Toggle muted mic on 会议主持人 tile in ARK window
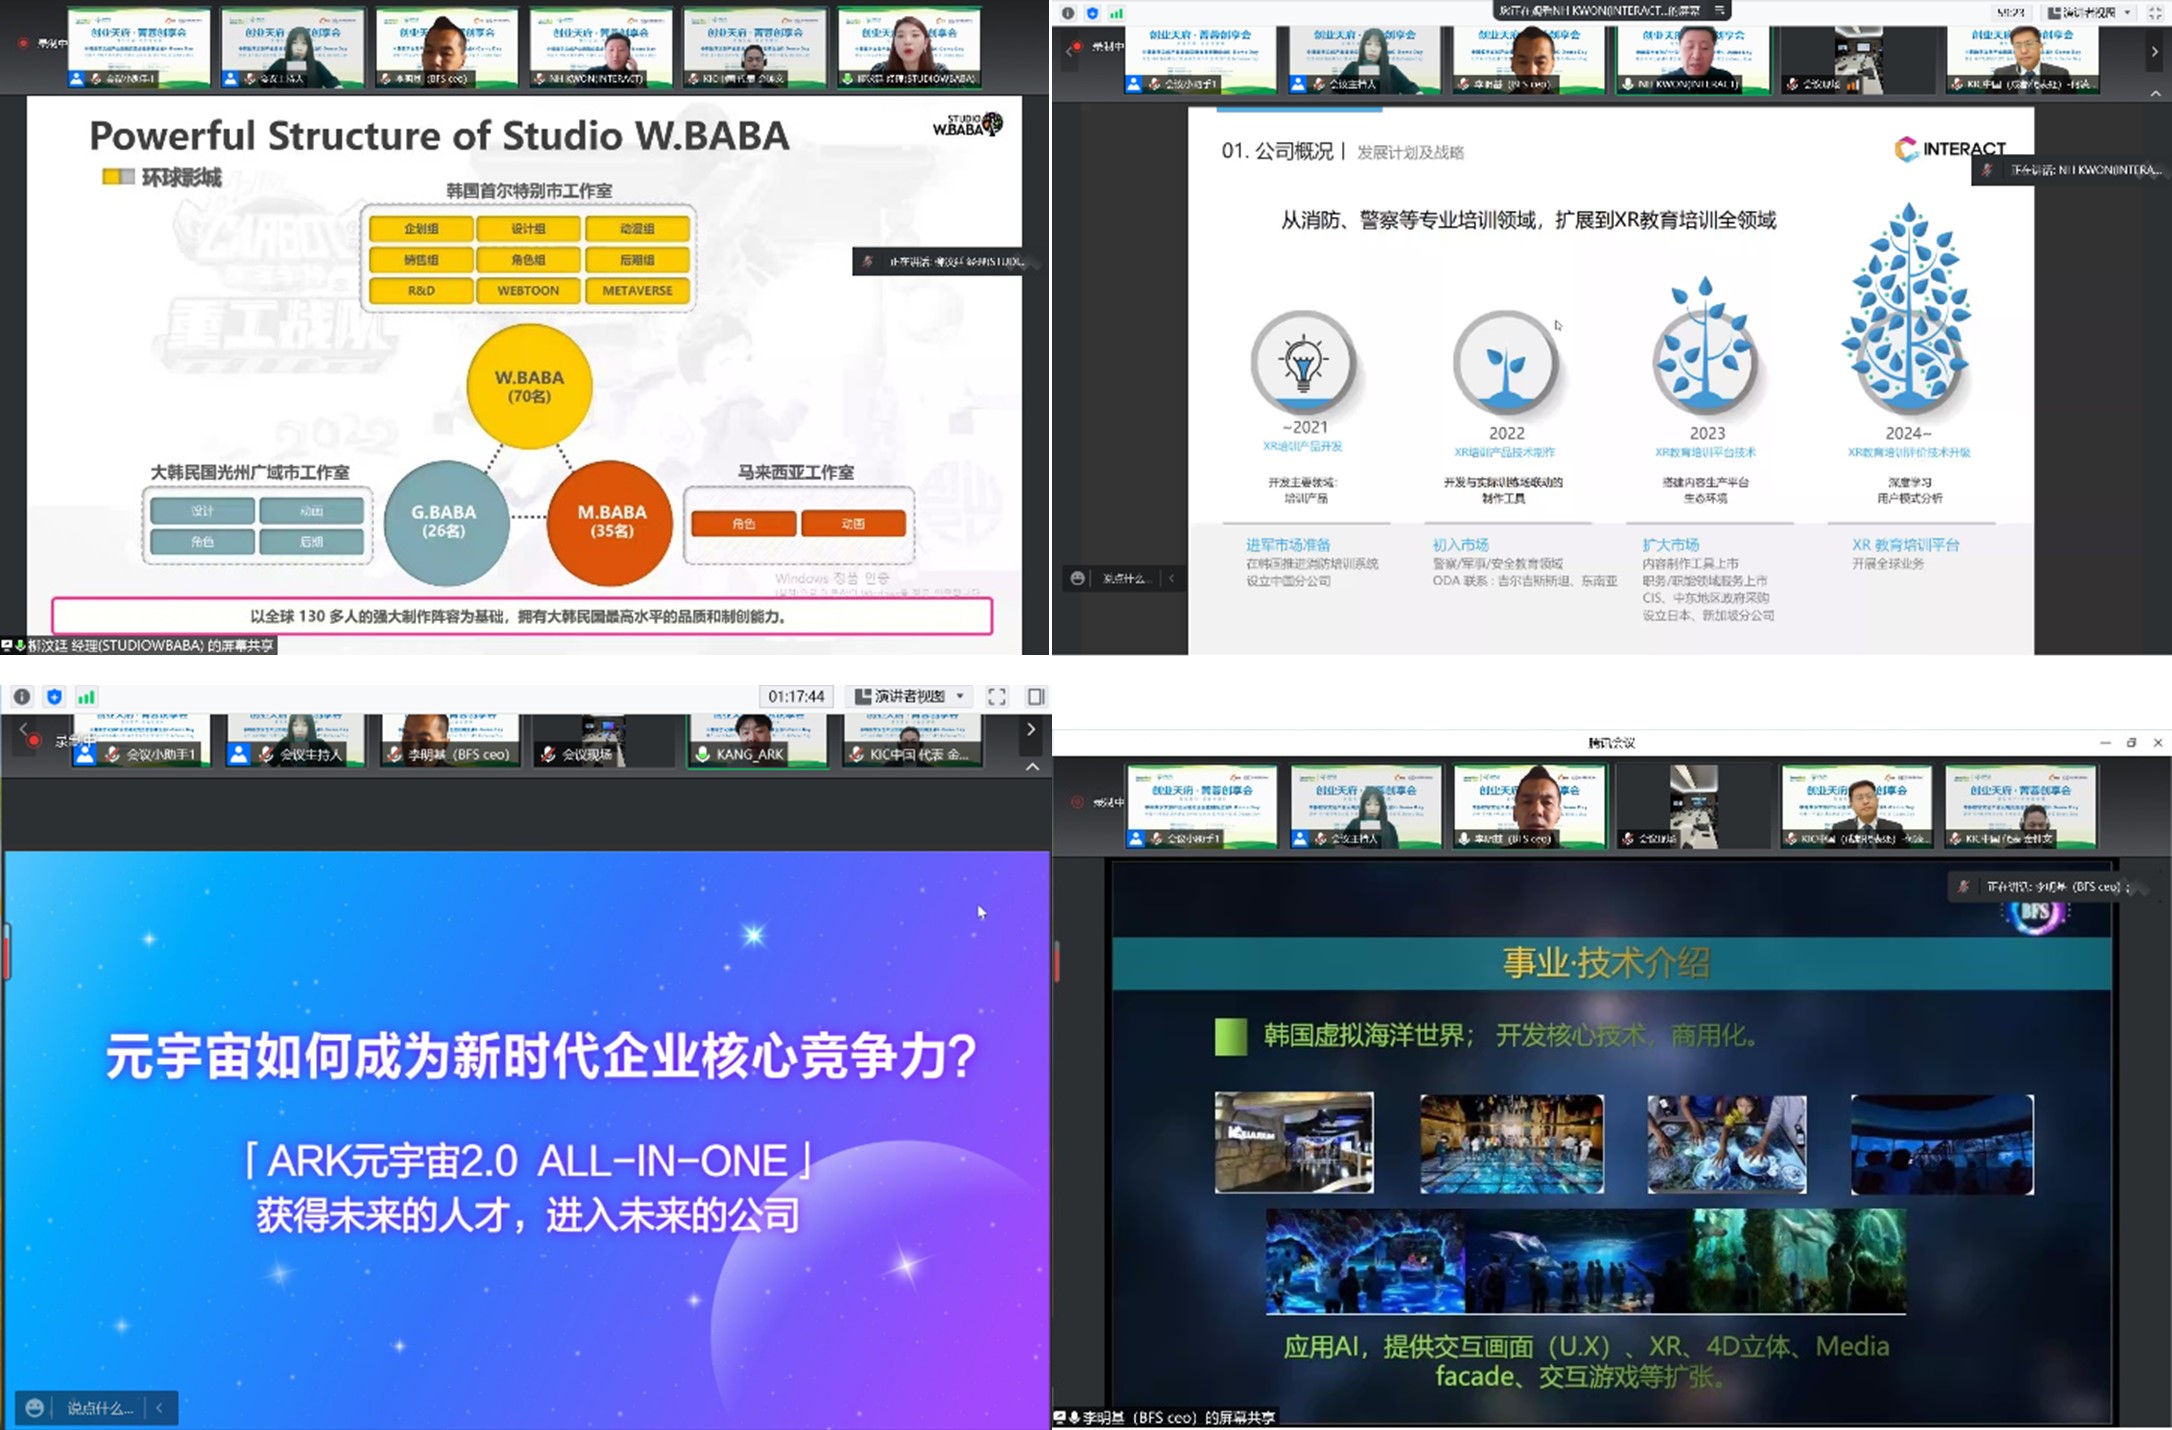2172x1430 pixels. pyautogui.click(x=266, y=754)
